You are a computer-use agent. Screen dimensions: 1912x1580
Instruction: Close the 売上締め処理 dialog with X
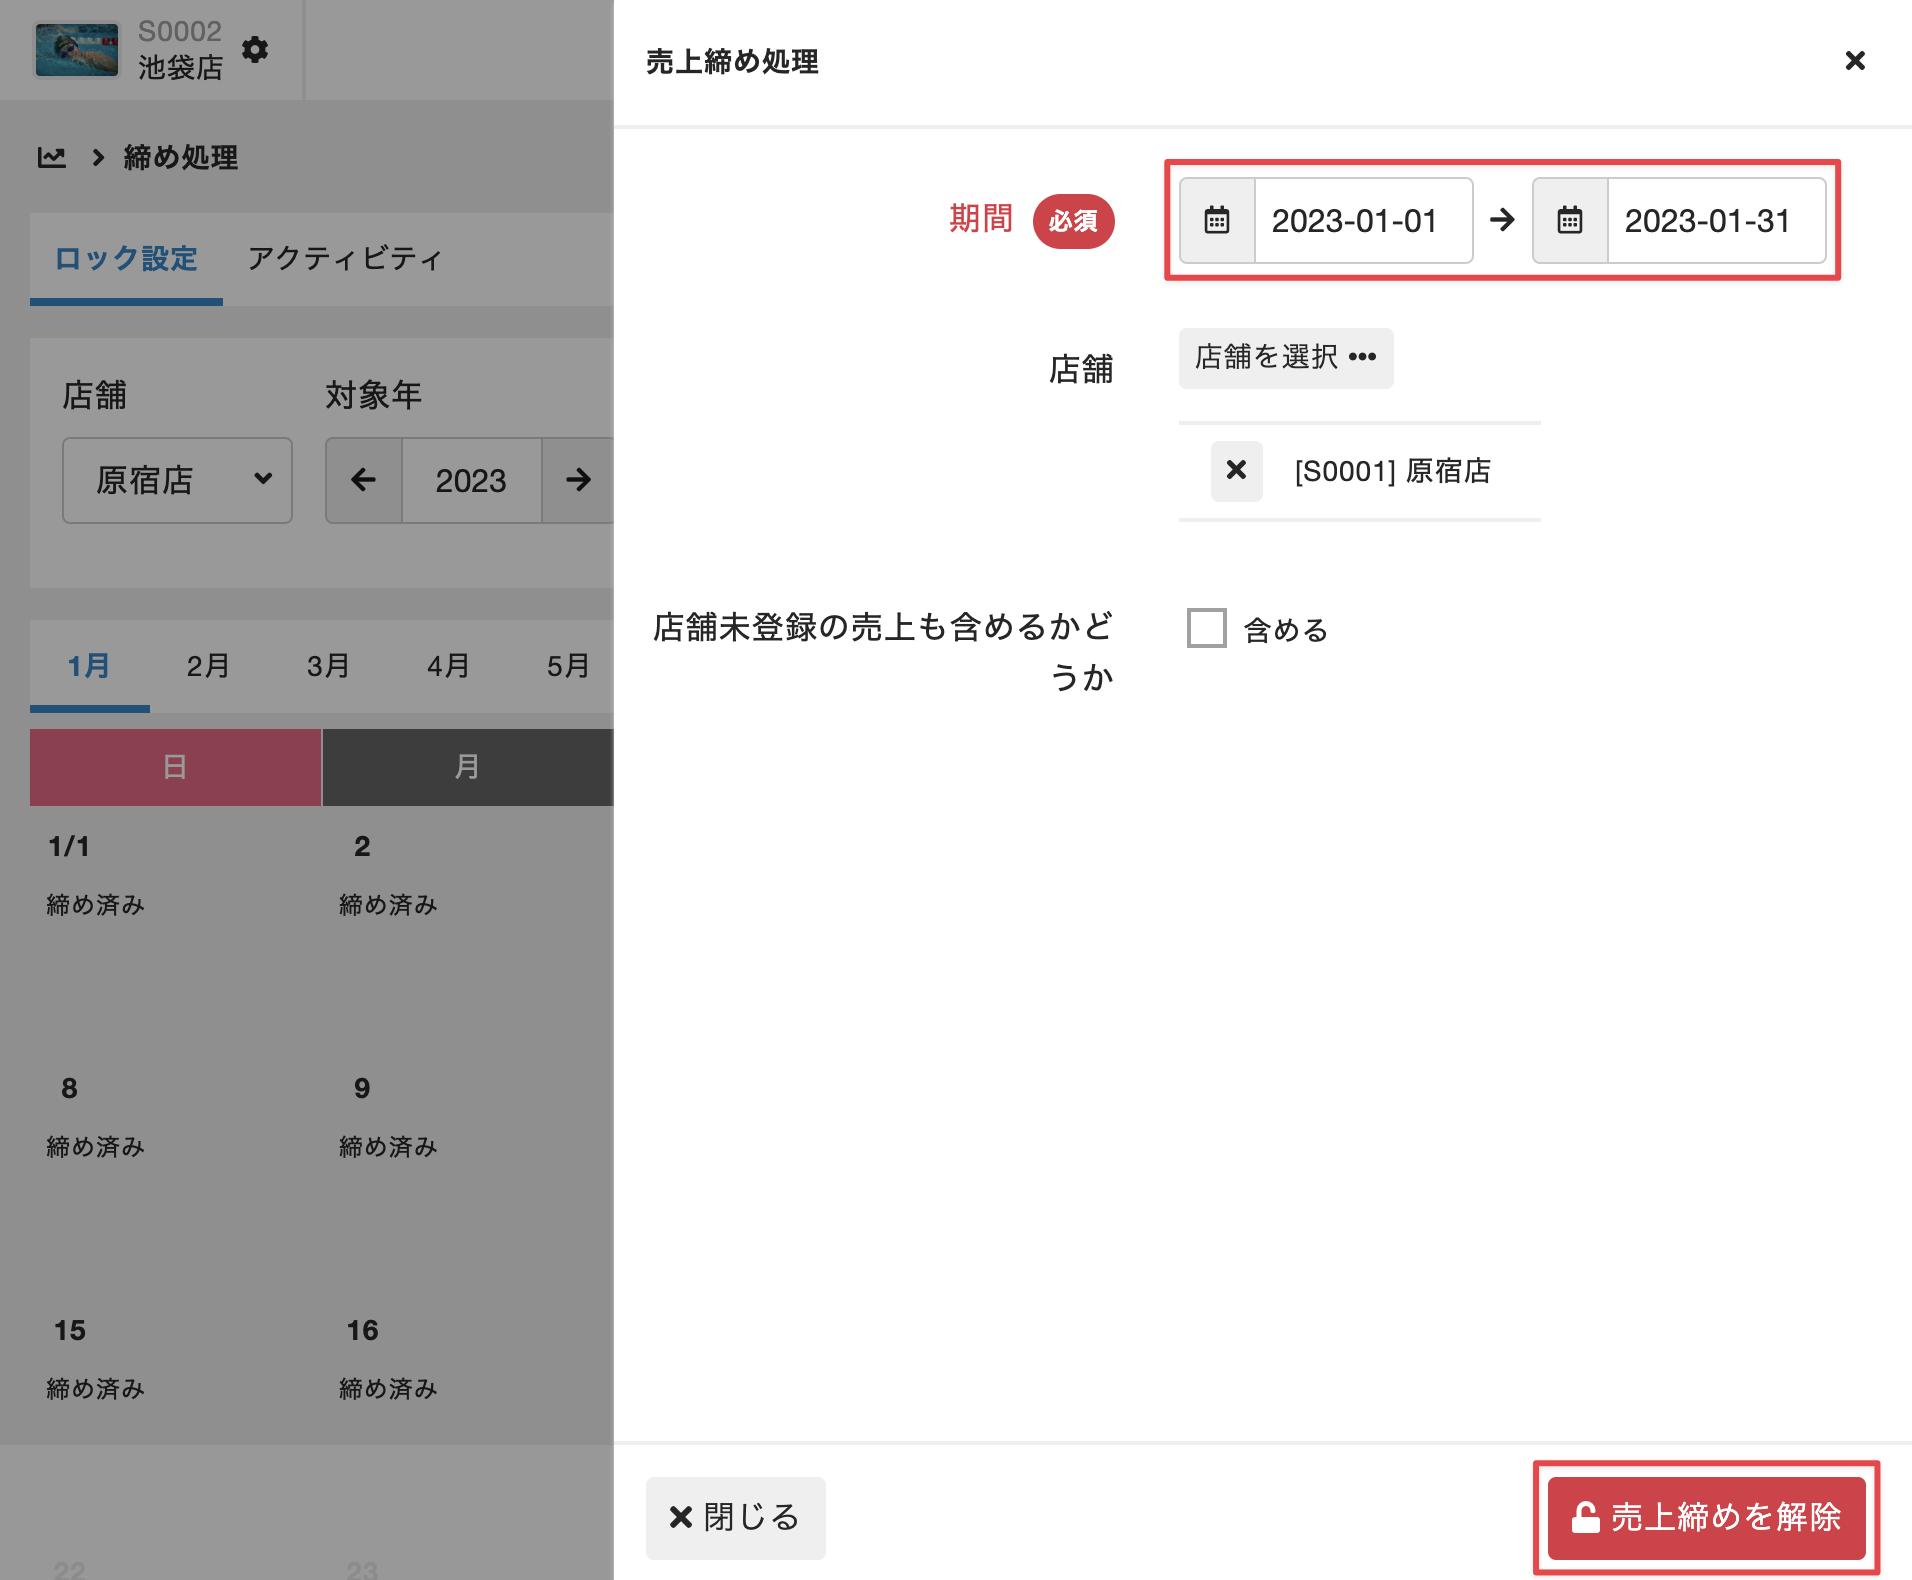[1855, 61]
